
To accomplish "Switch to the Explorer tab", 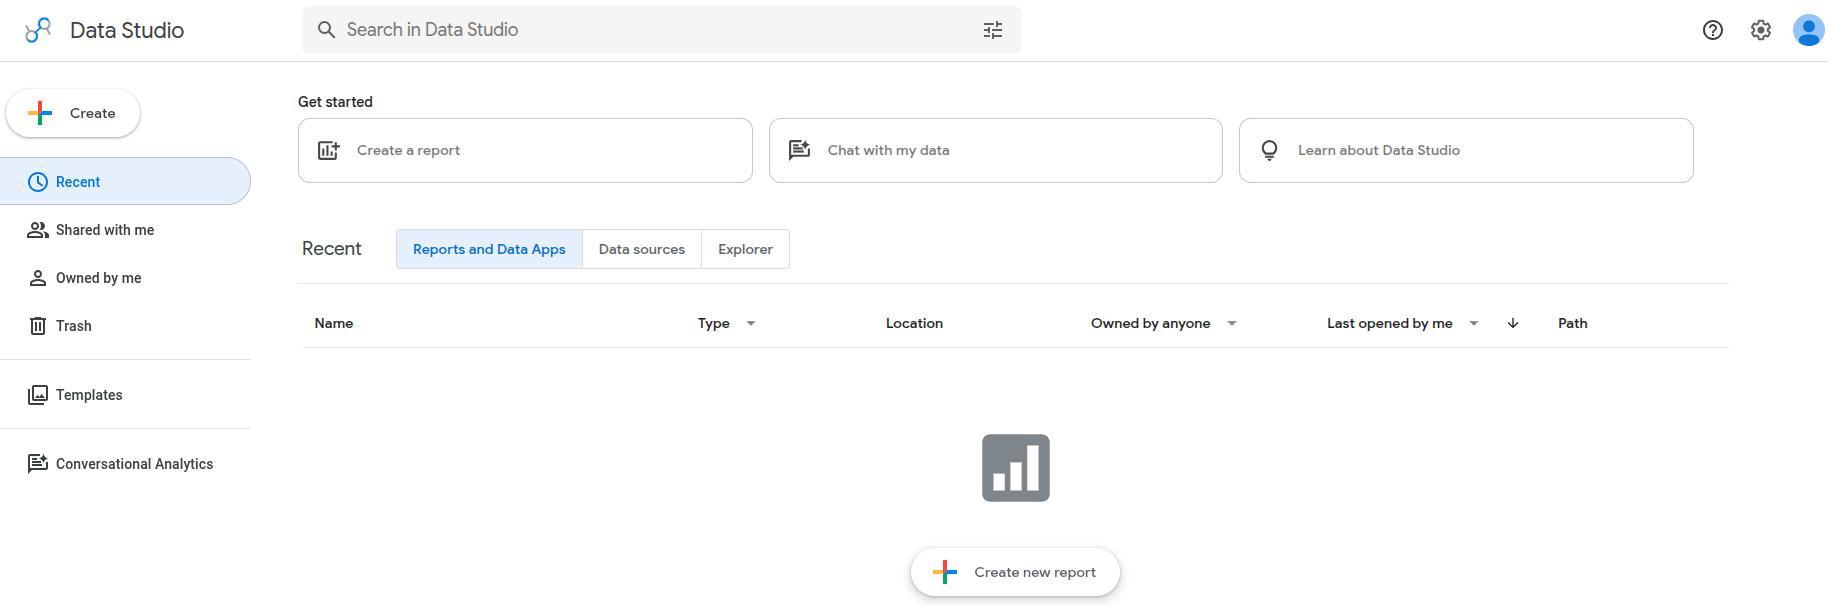I will [x=745, y=249].
